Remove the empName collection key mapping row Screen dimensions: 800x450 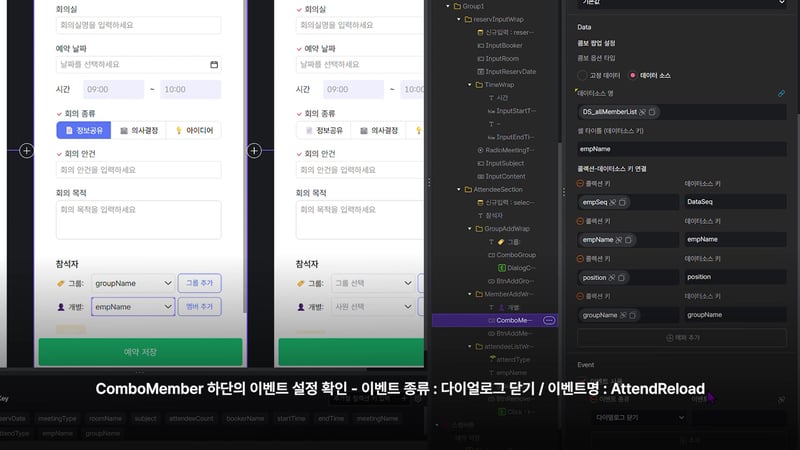click(x=580, y=221)
